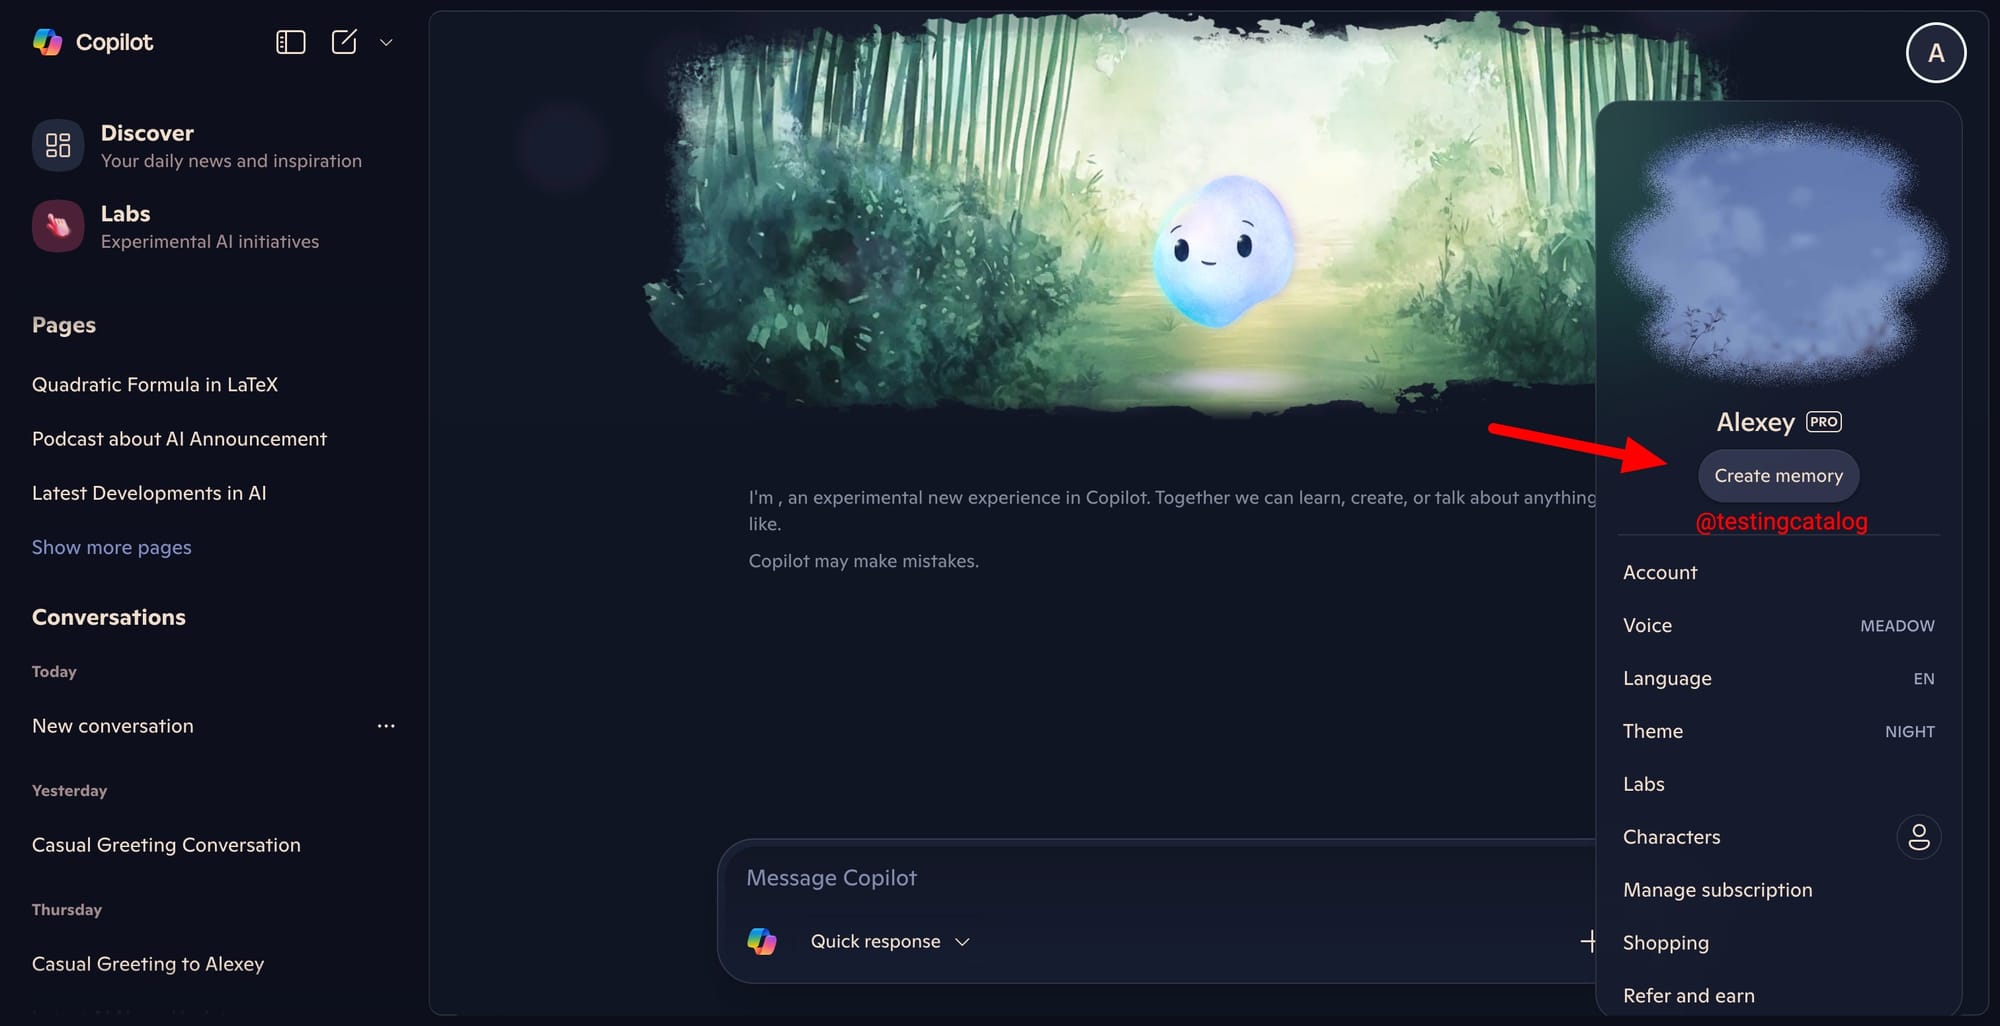Screen dimensions: 2000x1026
Task: Click the Create memory button
Action: (1778, 476)
